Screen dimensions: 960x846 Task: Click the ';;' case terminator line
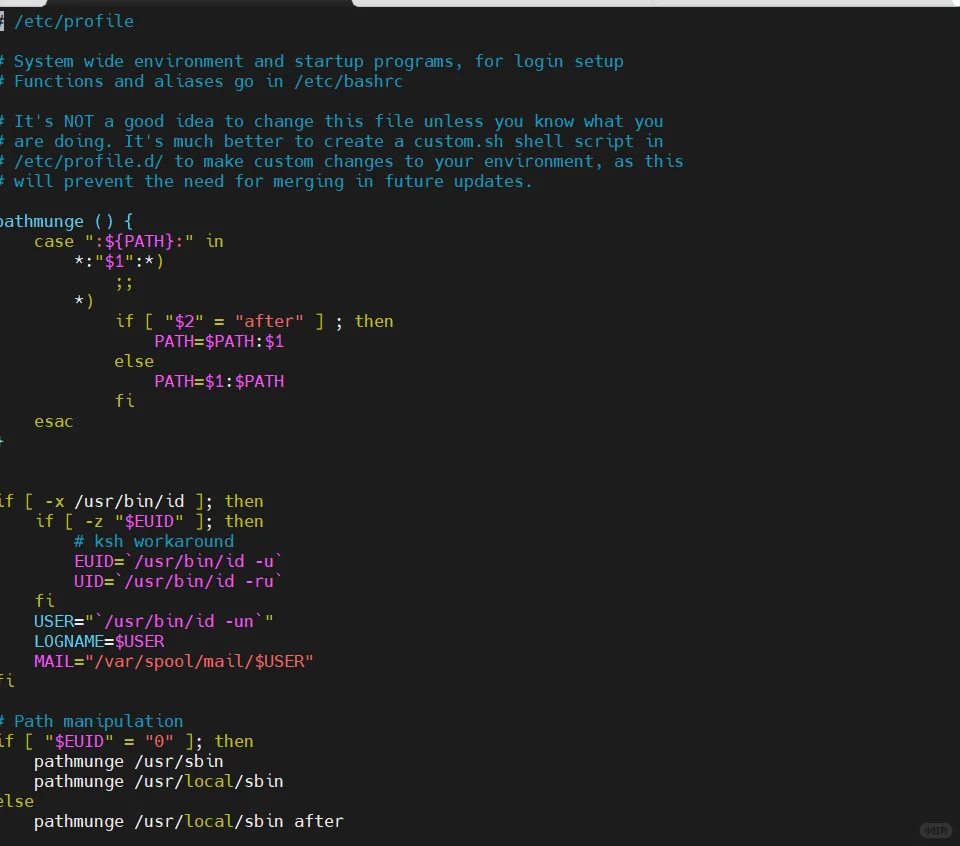pos(124,282)
